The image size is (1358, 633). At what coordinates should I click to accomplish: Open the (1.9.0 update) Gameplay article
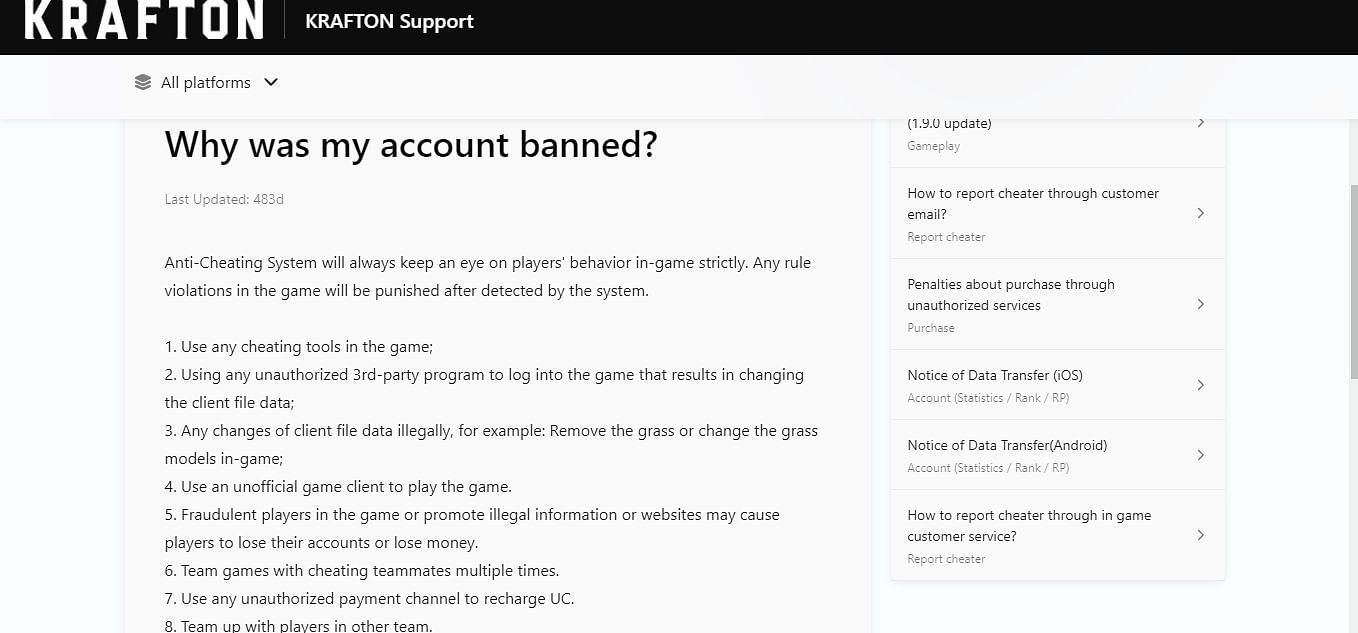coord(1057,133)
